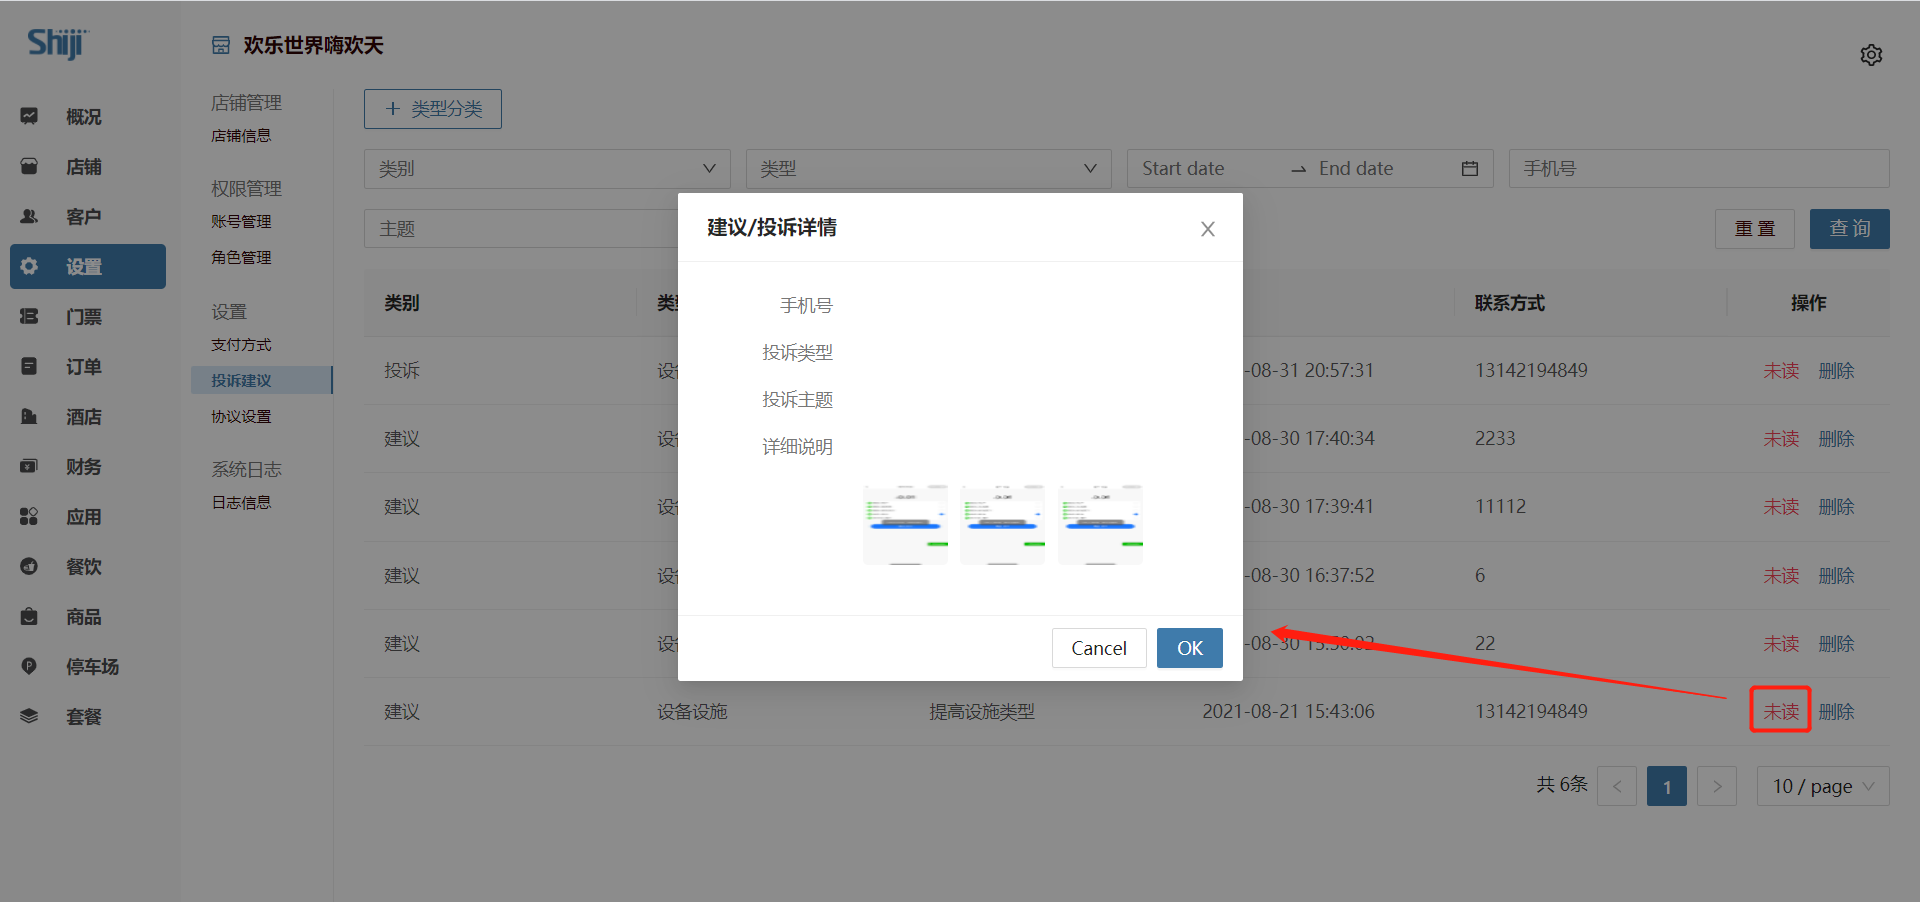Open the calendar icon in date range
The height and width of the screenshot is (902, 1920).
(x=1469, y=169)
